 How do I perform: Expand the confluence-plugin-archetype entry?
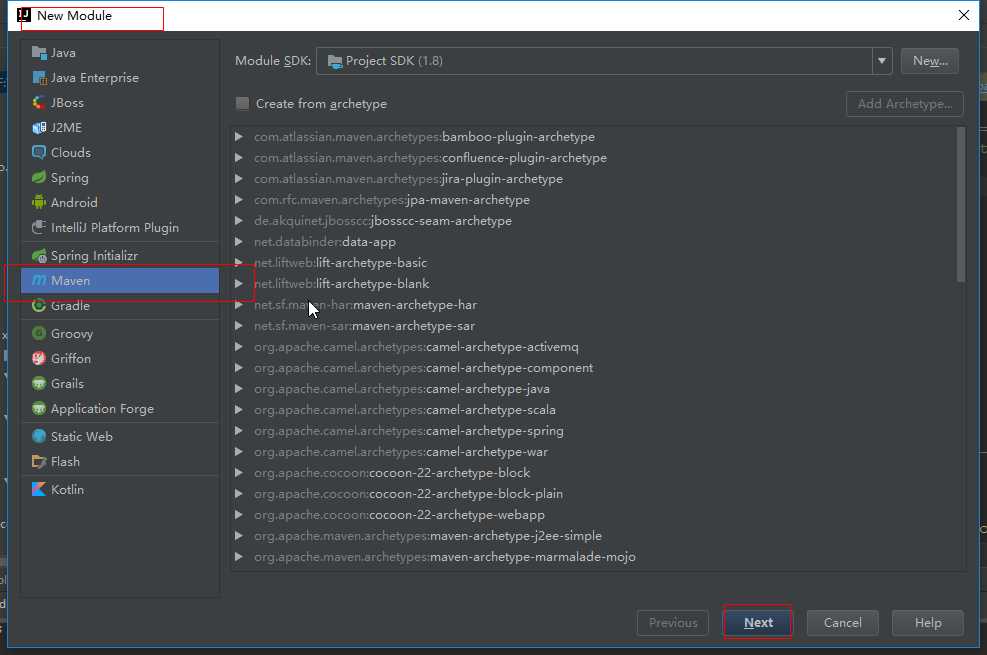point(239,158)
